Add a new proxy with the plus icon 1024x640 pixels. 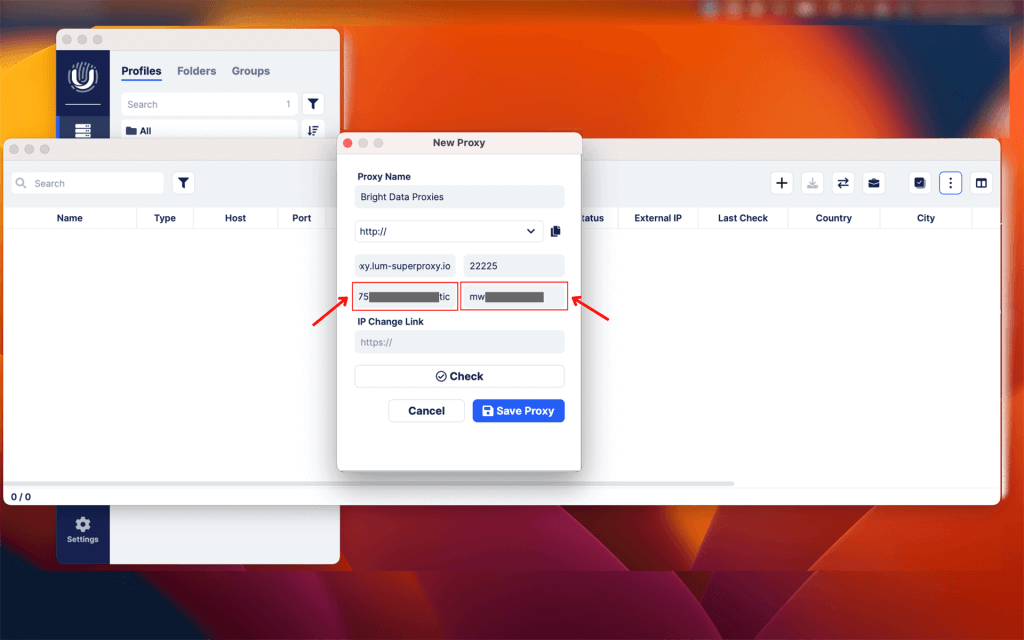781,183
